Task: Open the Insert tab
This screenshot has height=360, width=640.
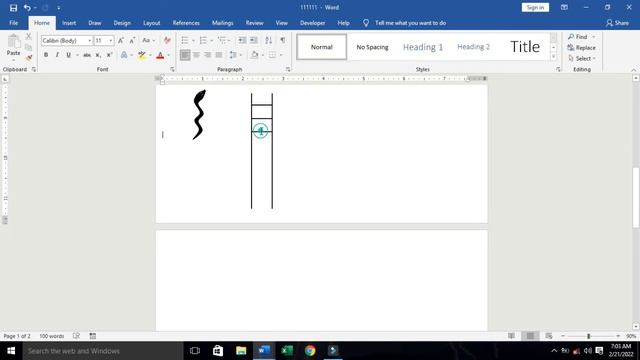Action: [69, 23]
